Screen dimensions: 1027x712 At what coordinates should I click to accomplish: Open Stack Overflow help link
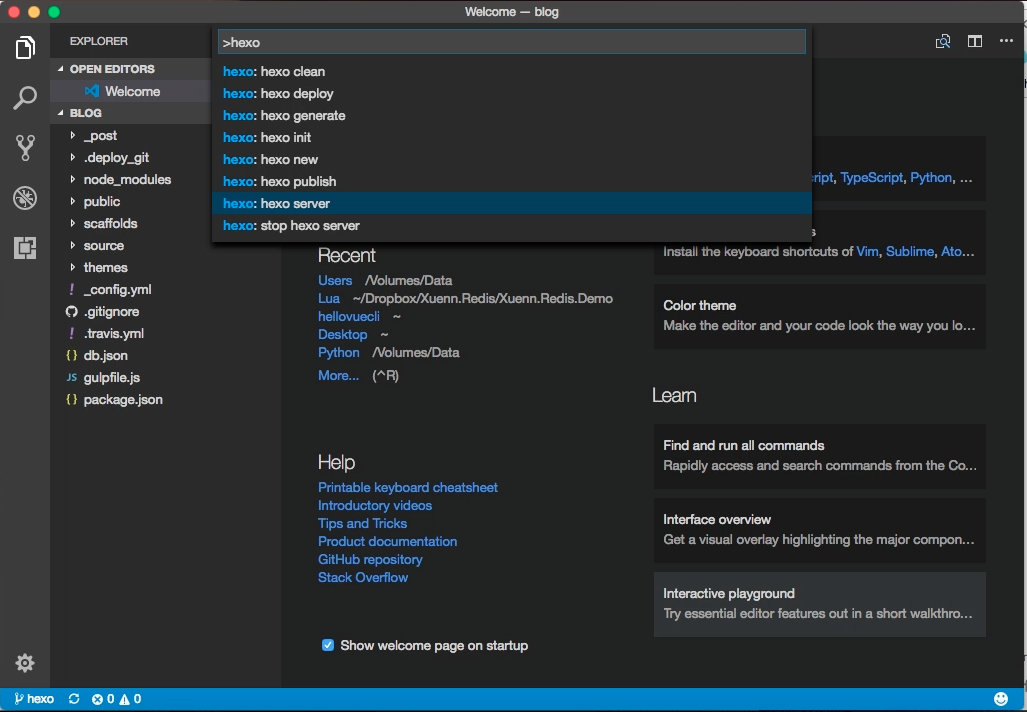(x=363, y=578)
